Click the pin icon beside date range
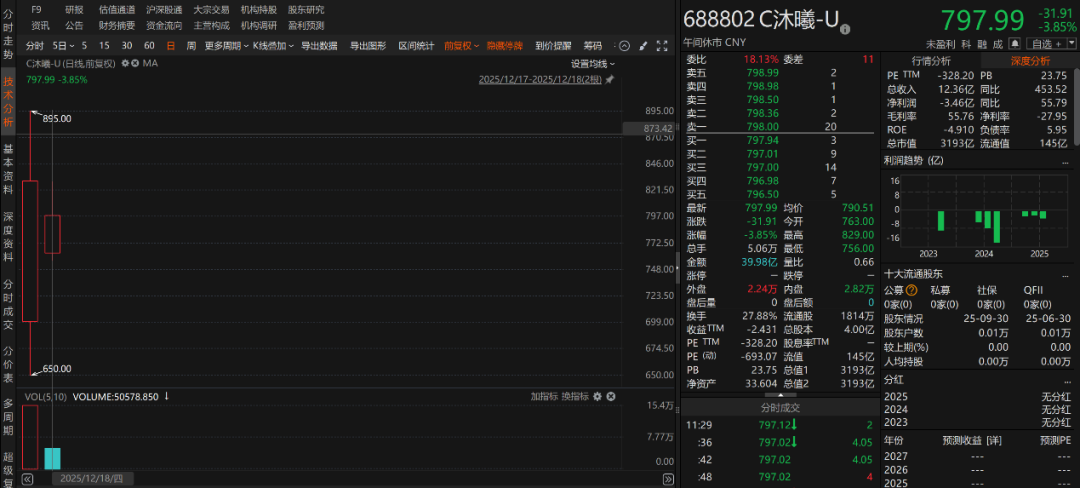This screenshot has width=1080, height=488. pyautogui.click(x=610, y=80)
